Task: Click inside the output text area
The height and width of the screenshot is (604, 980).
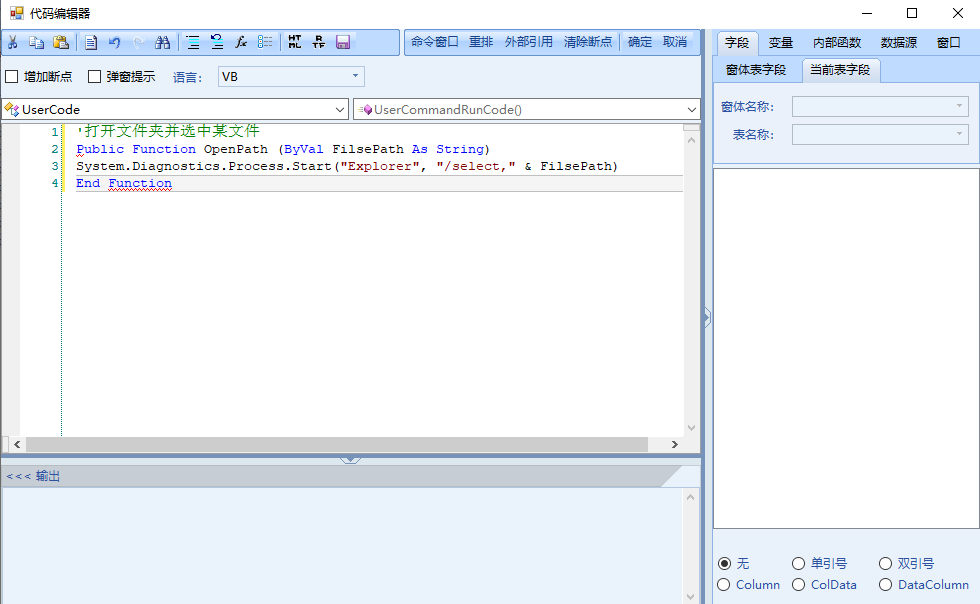Action: [342, 545]
